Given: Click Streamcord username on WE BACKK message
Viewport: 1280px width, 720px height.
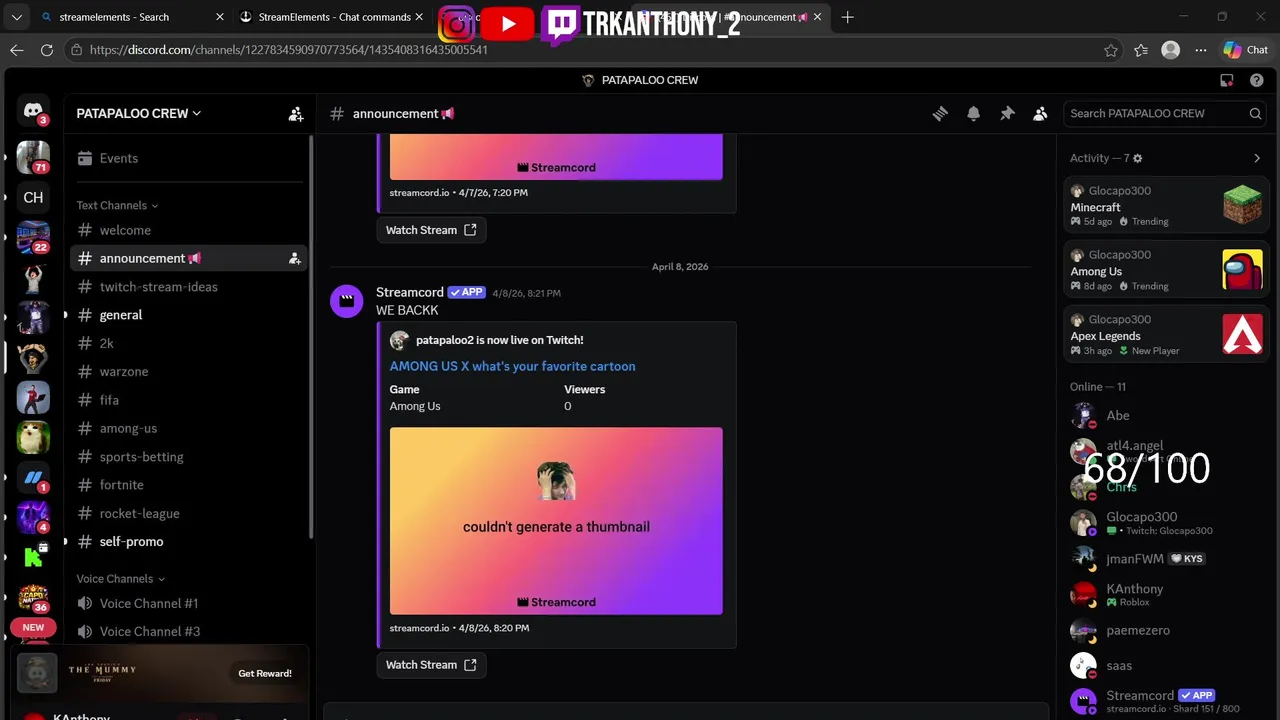Looking at the screenshot, I should (409, 292).
